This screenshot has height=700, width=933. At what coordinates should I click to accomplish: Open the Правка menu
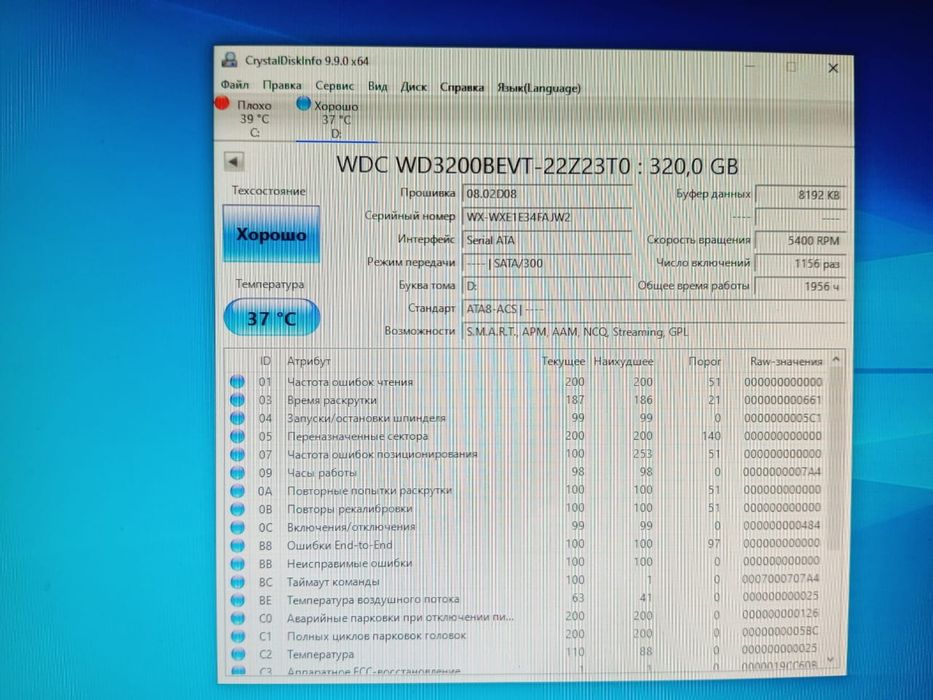[x=281, y=86]
